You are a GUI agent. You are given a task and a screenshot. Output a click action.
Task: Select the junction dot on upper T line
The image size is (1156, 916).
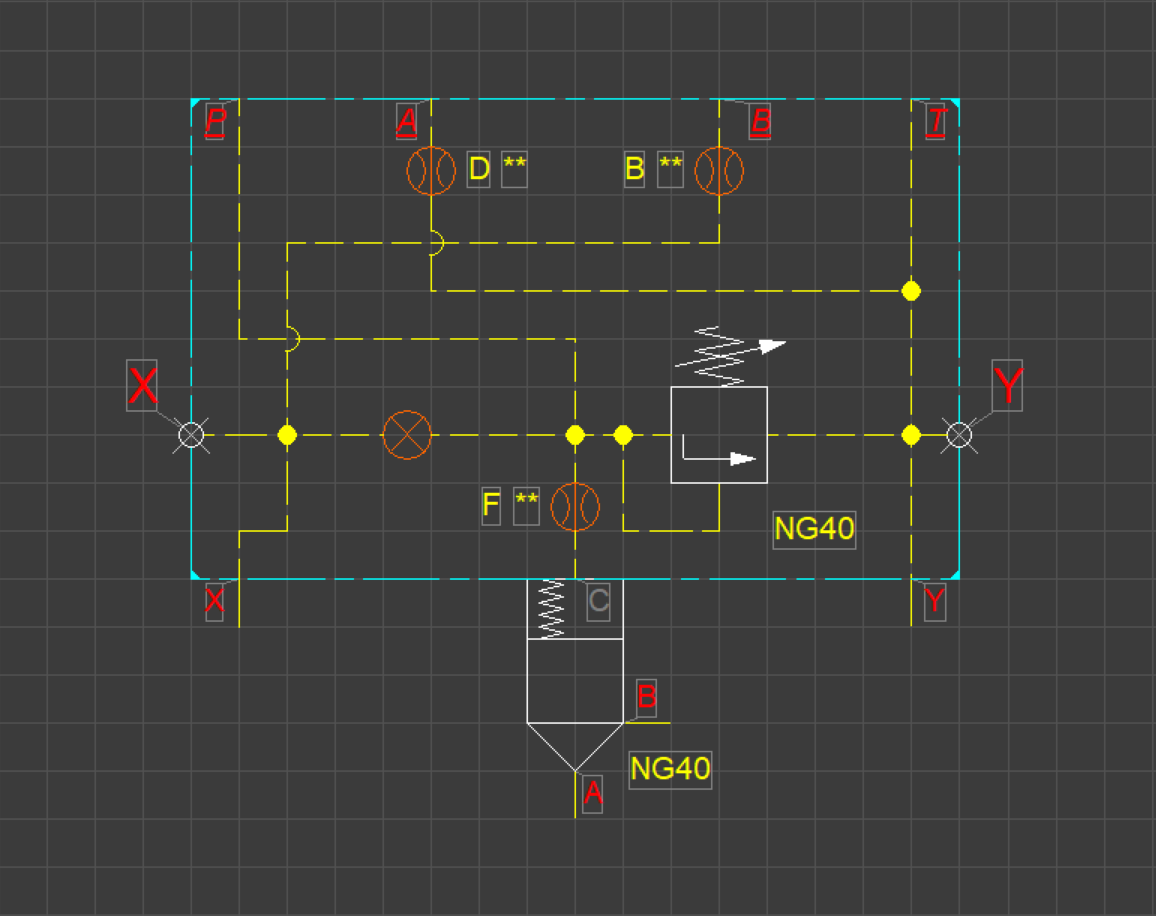(x=911, y=291)
